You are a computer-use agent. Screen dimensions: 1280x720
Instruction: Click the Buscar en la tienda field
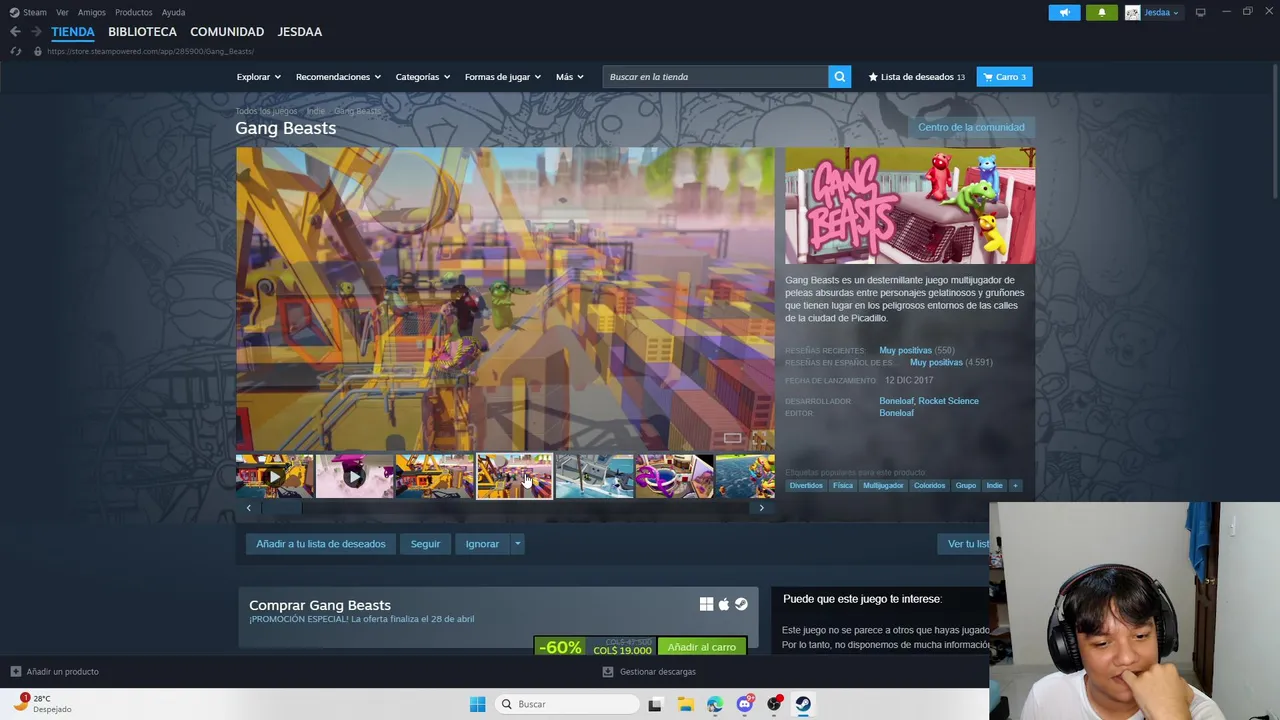715,77
